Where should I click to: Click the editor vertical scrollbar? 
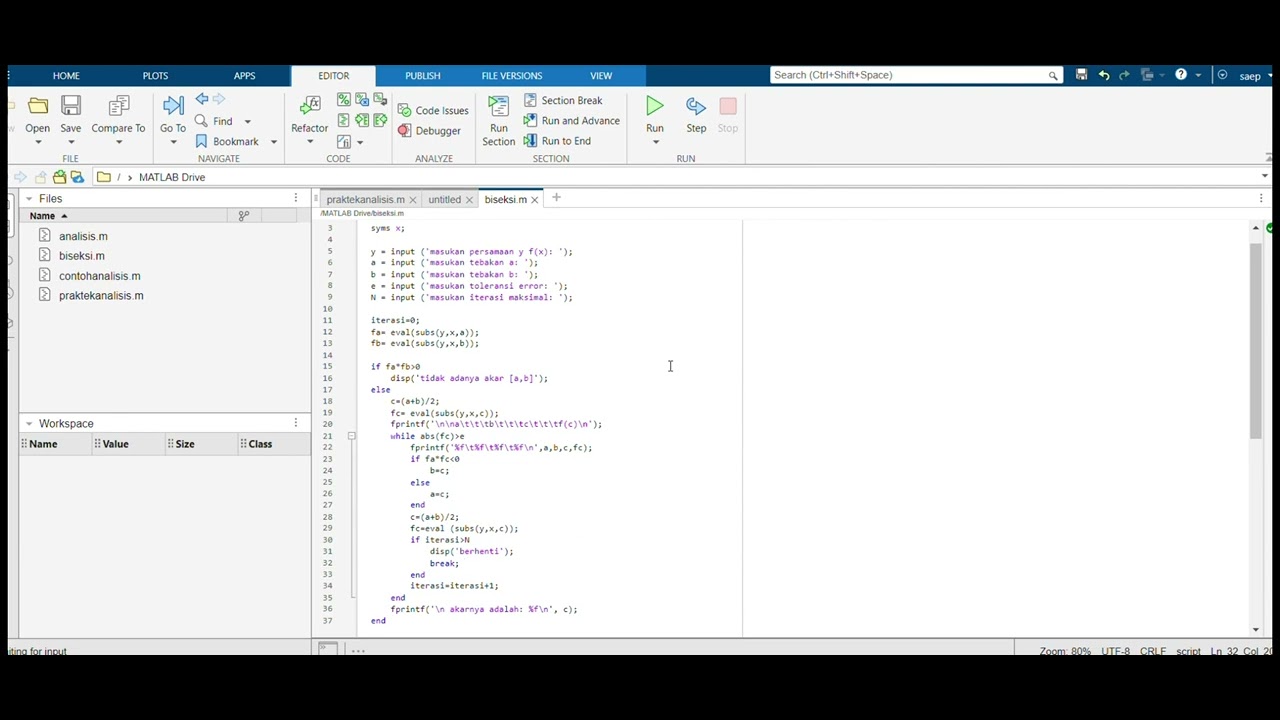point(1256,340)
